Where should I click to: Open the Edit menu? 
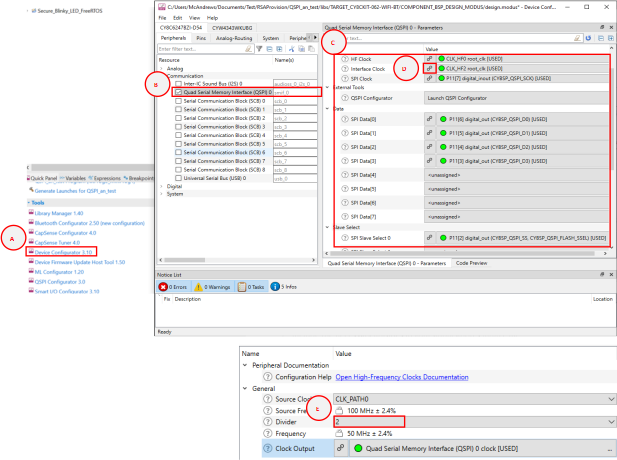click(178, 18)
